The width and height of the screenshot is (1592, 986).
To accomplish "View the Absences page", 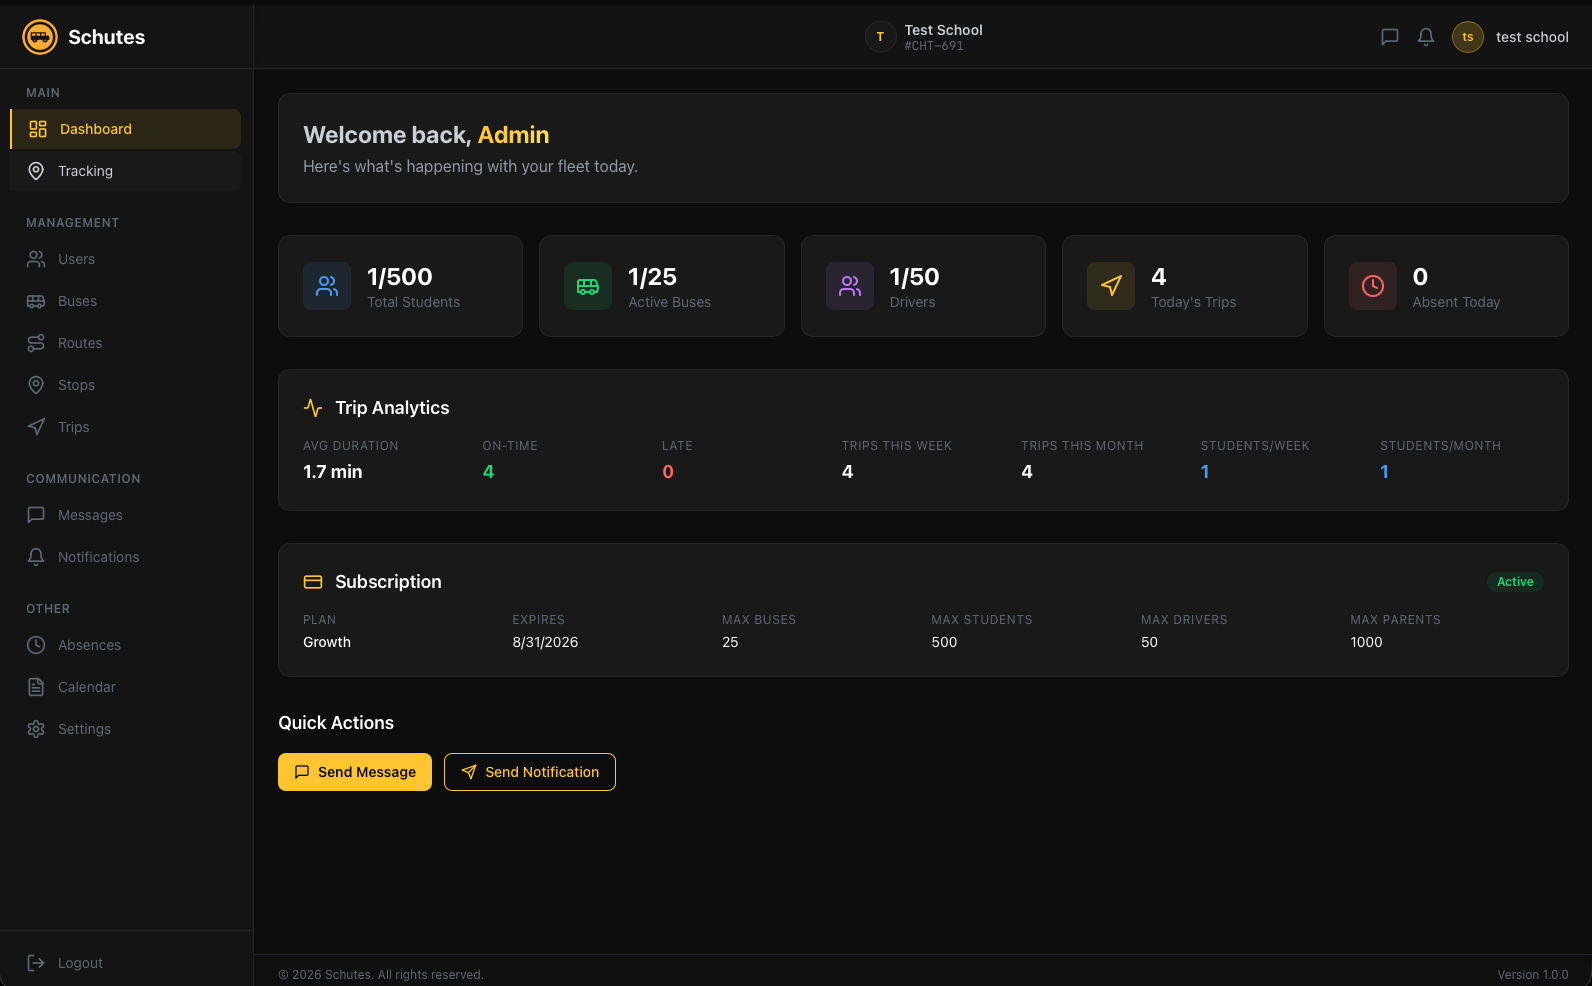I will coord(126,645).
